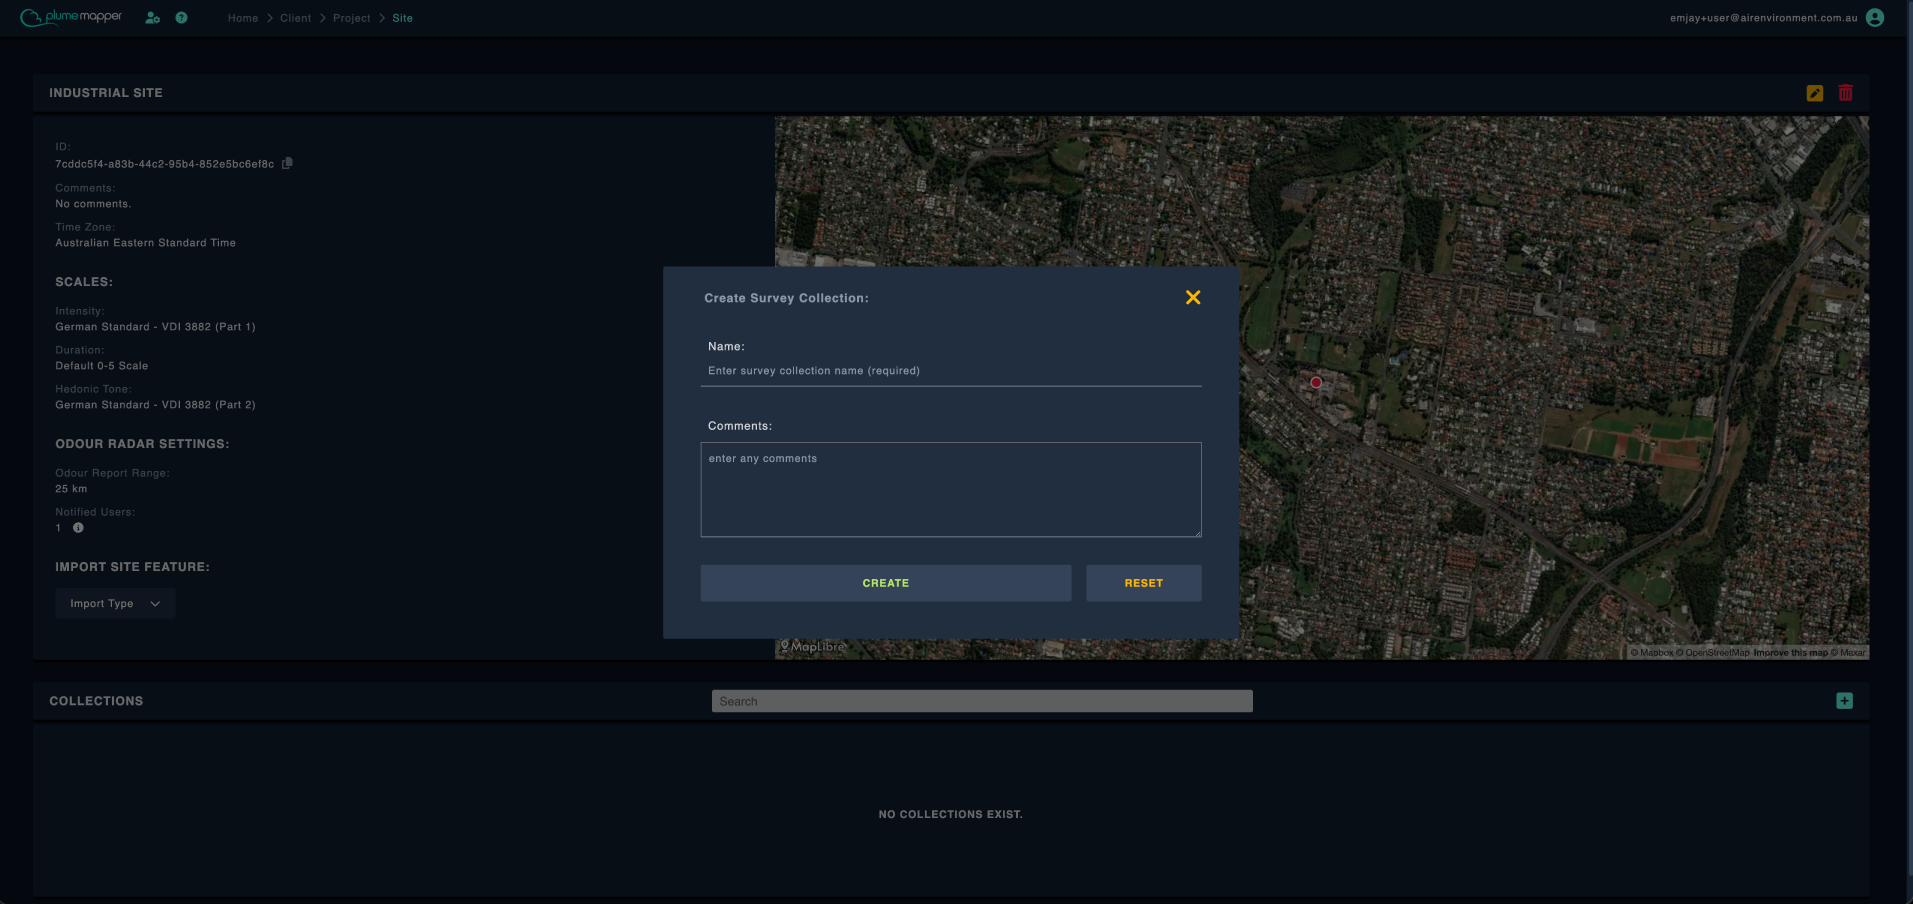Click the '25 km' range value
Viewport: 1913px width, 904px height.
[71, 489]
